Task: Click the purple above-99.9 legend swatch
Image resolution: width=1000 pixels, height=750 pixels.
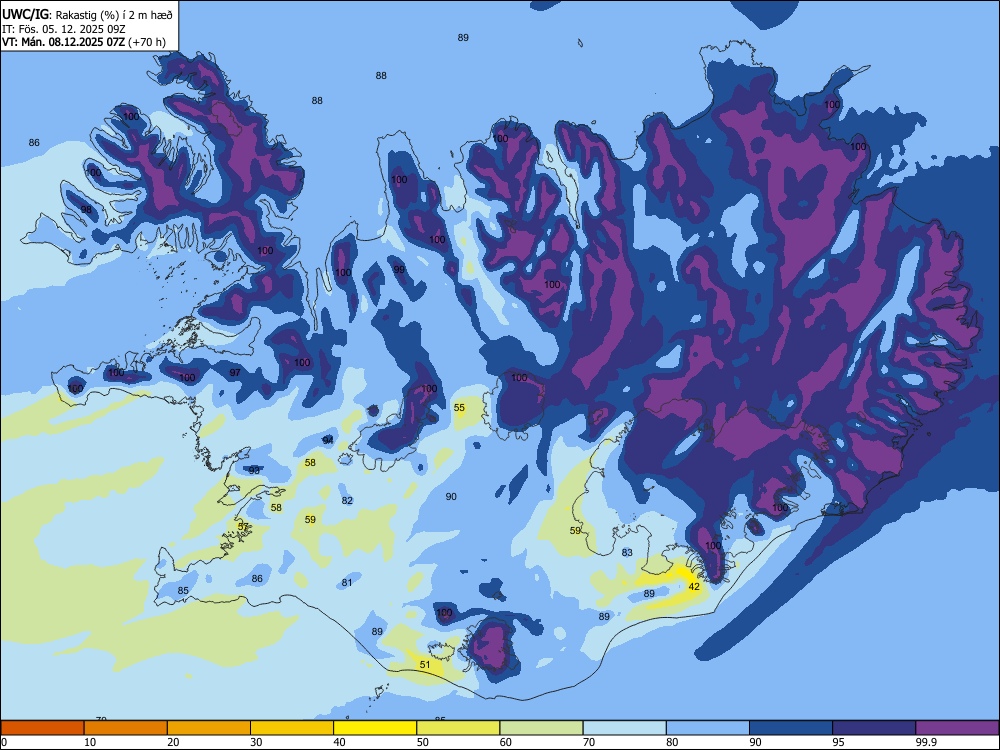Action: [957, 728]
